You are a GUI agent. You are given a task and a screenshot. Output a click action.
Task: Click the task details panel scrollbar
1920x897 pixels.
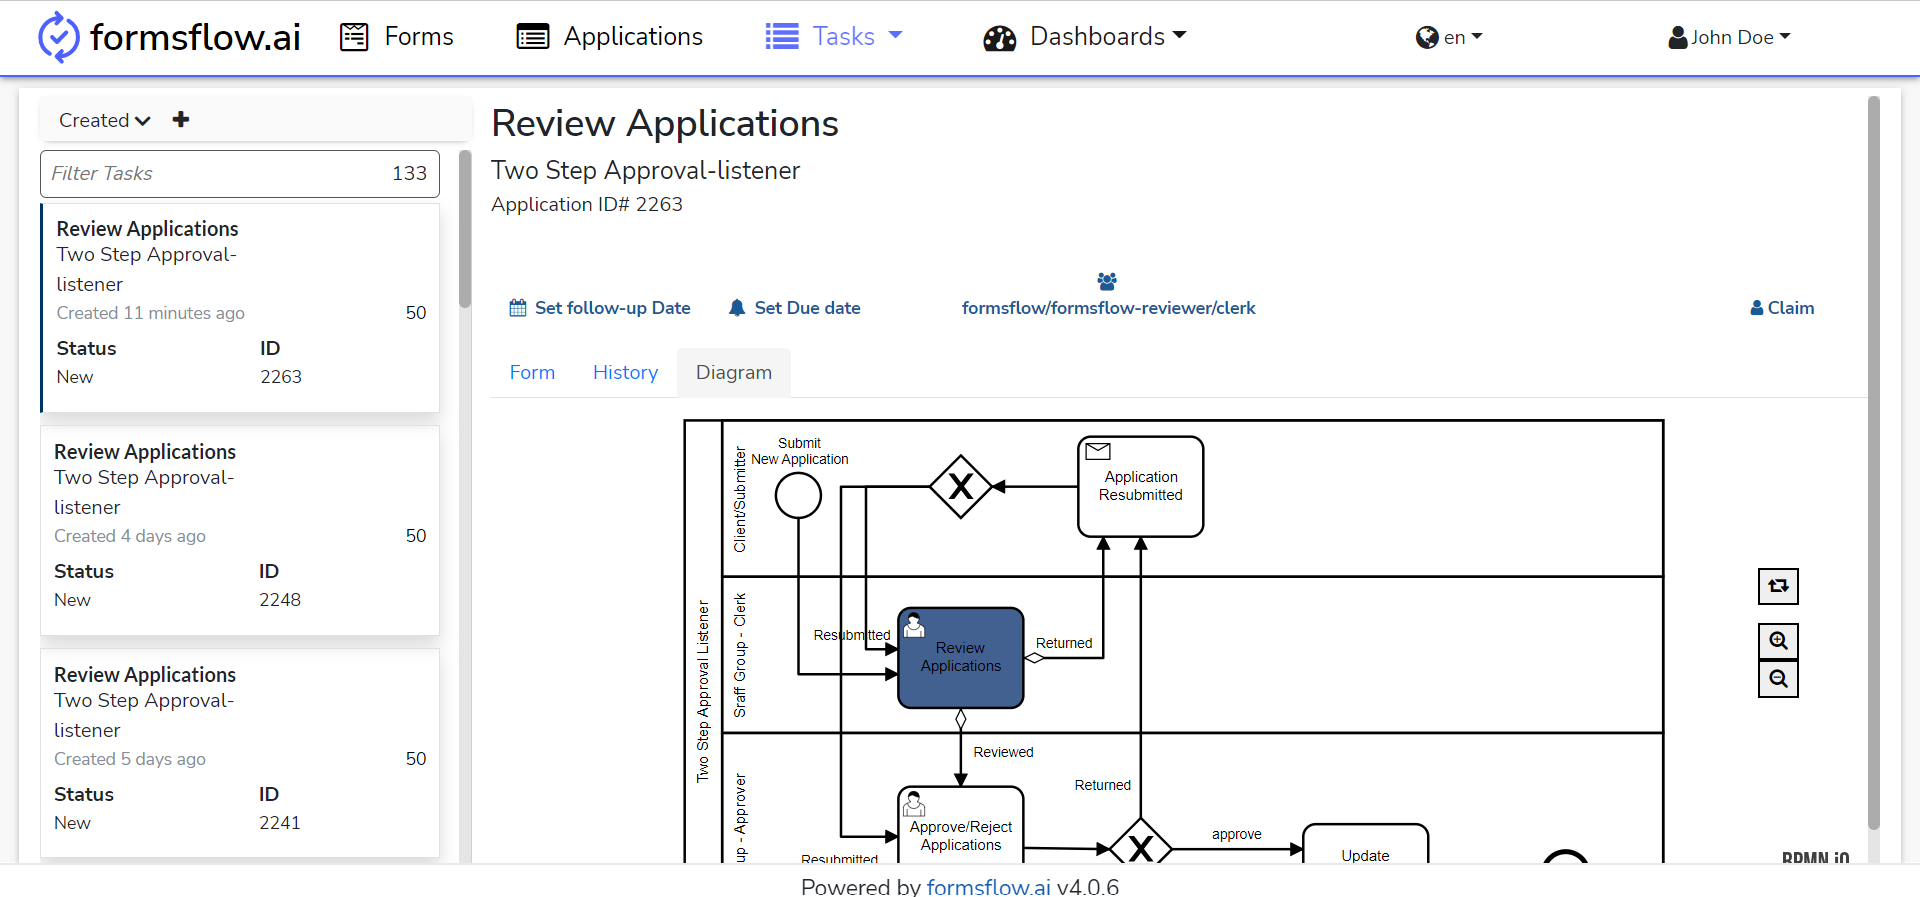coord(1874,463)
